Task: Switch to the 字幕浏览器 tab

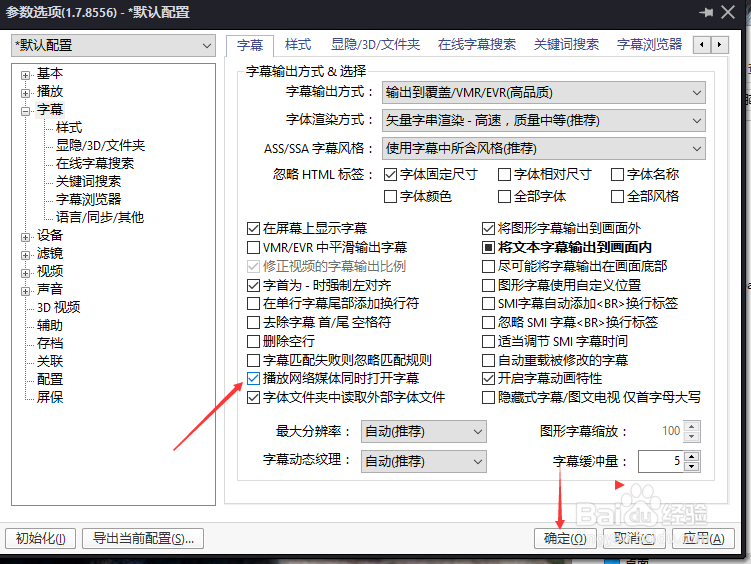Action: [x=649, y=45]
